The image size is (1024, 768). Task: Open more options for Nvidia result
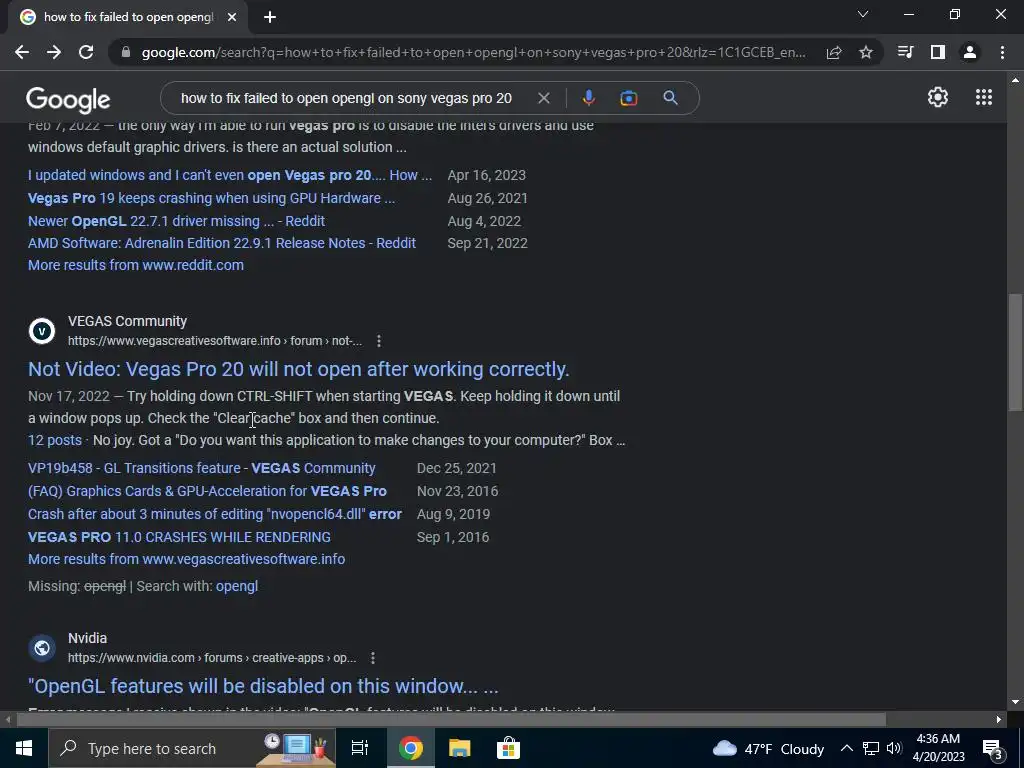pyautogui.click(x=373, y=658)
